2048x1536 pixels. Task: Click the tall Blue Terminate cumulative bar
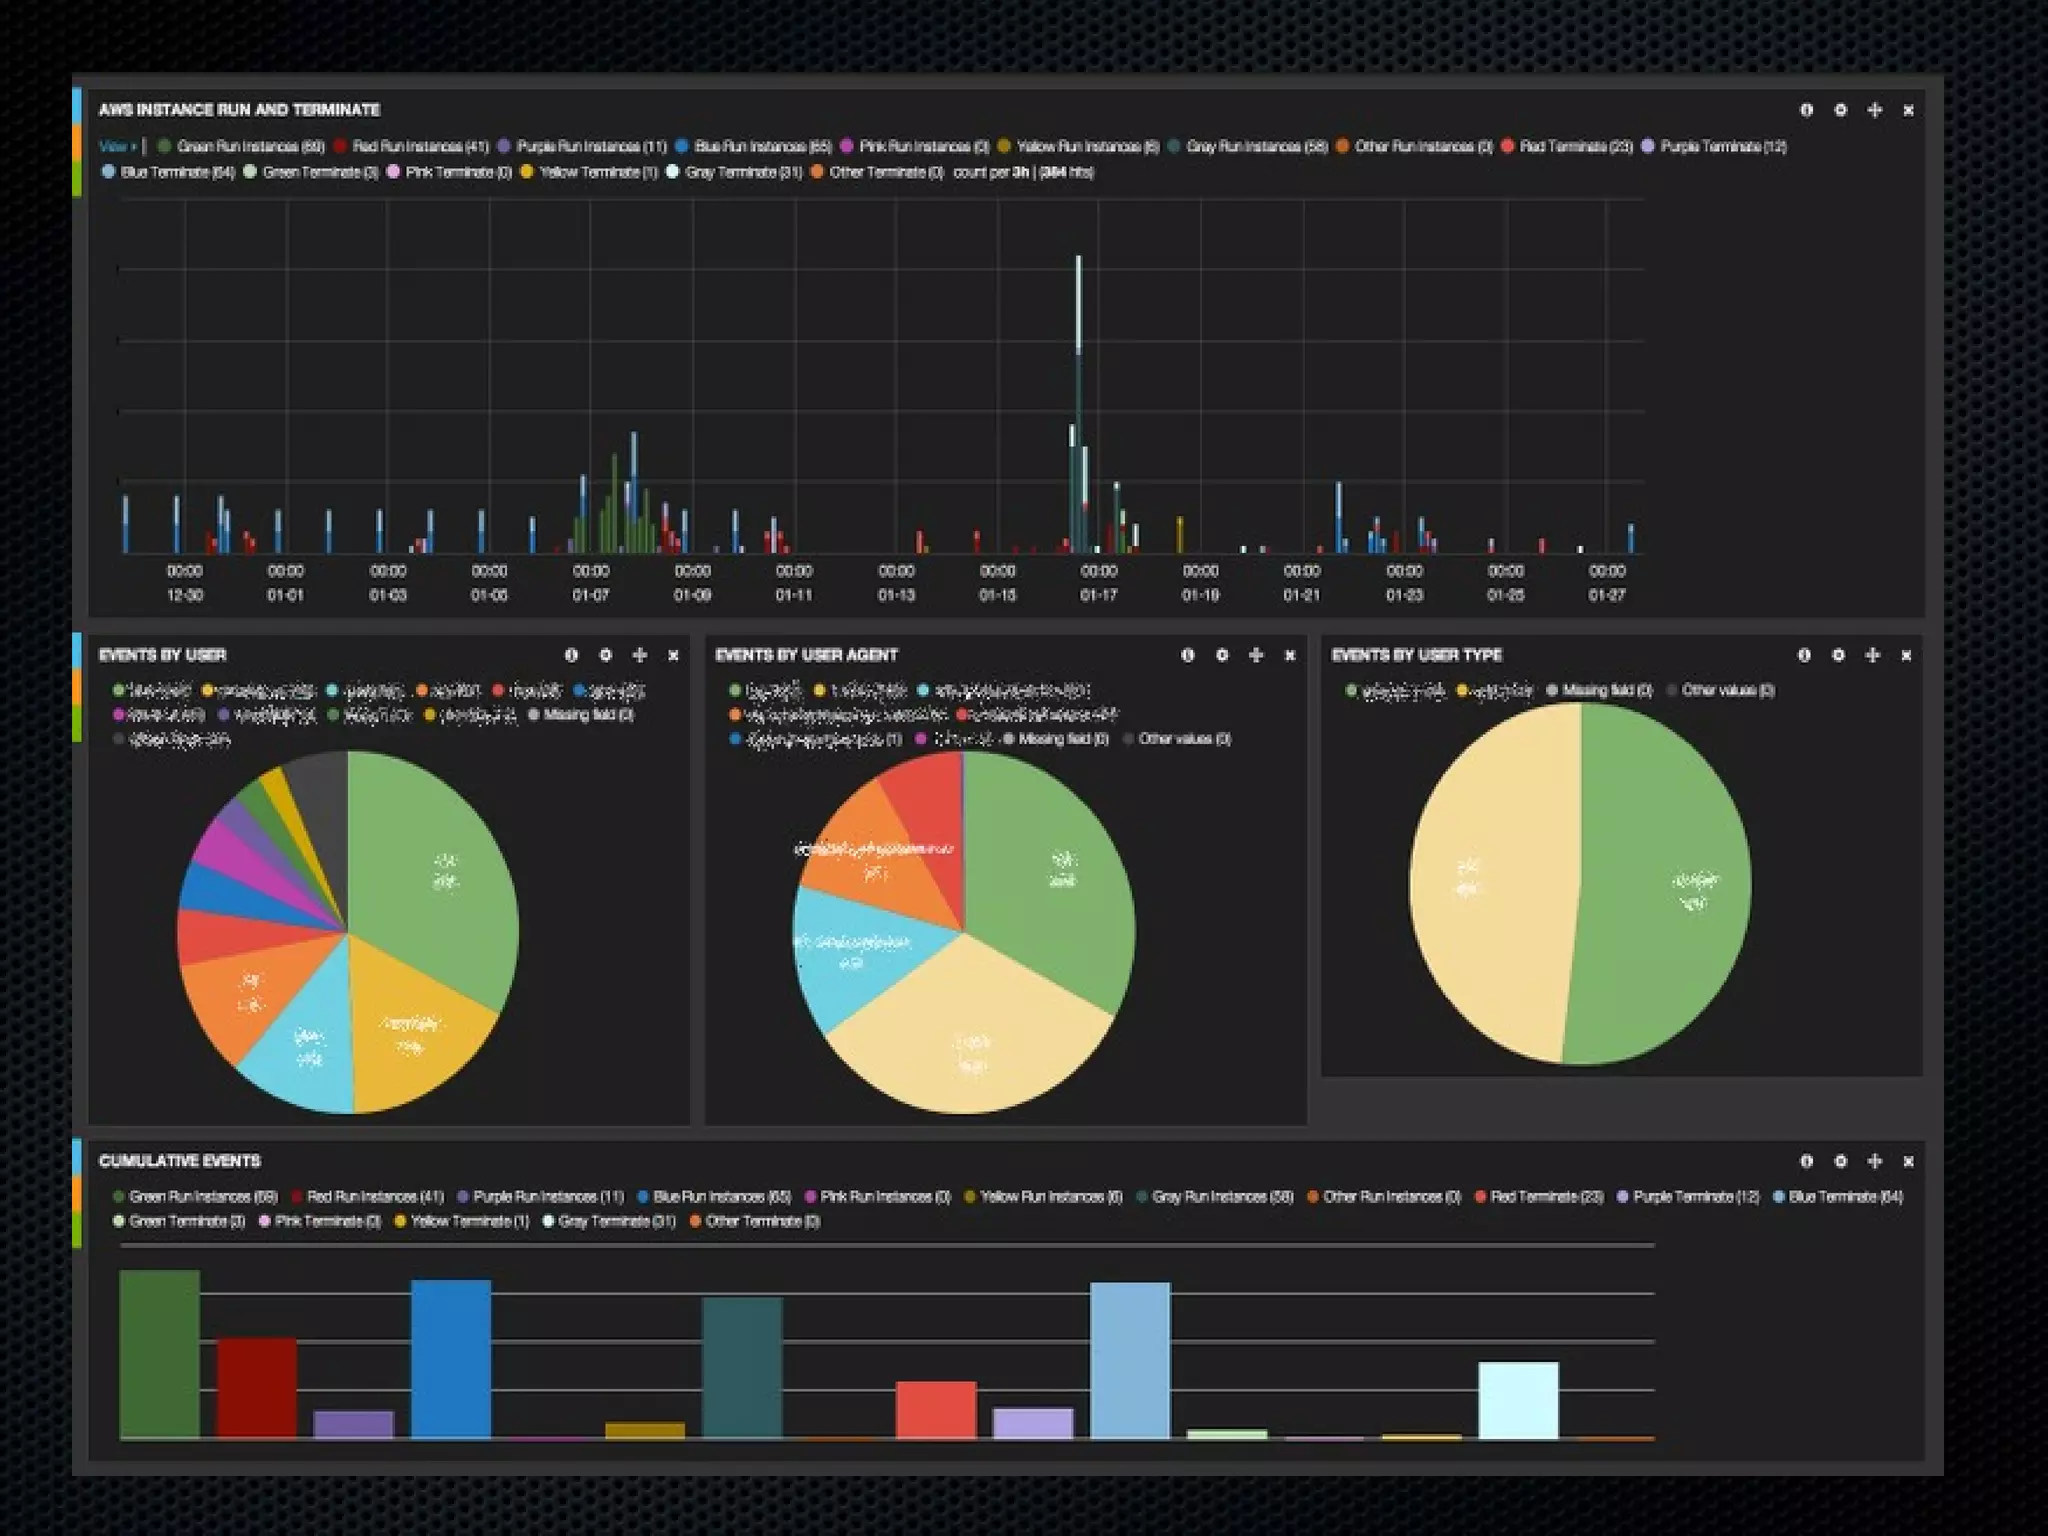1130,1360
